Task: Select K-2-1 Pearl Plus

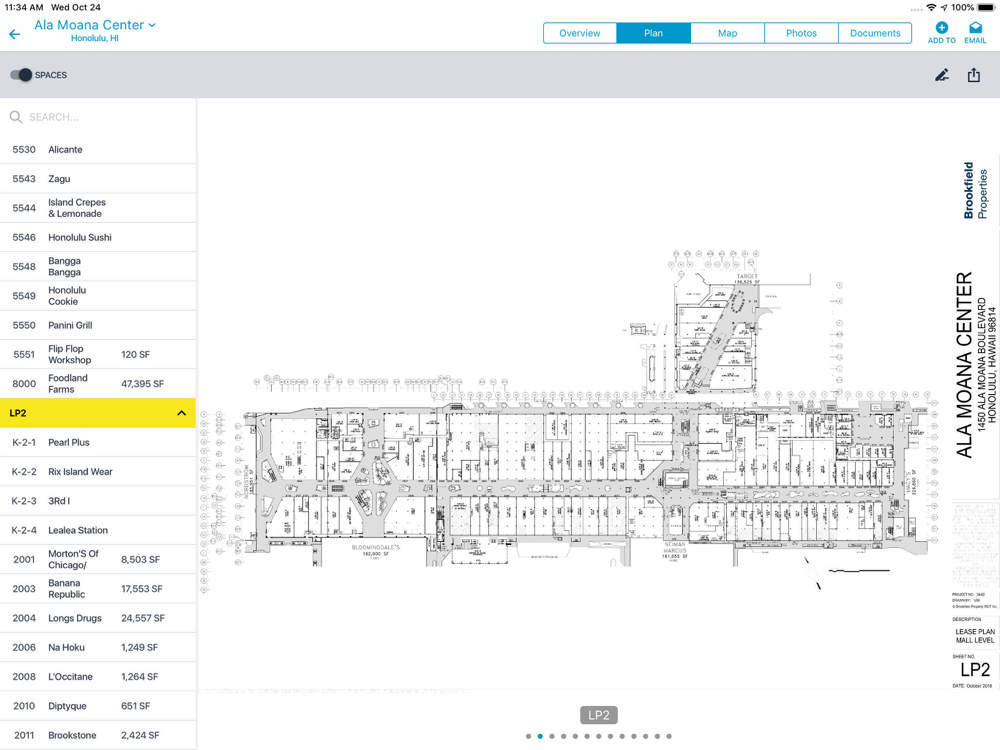Action: [98, 443]
